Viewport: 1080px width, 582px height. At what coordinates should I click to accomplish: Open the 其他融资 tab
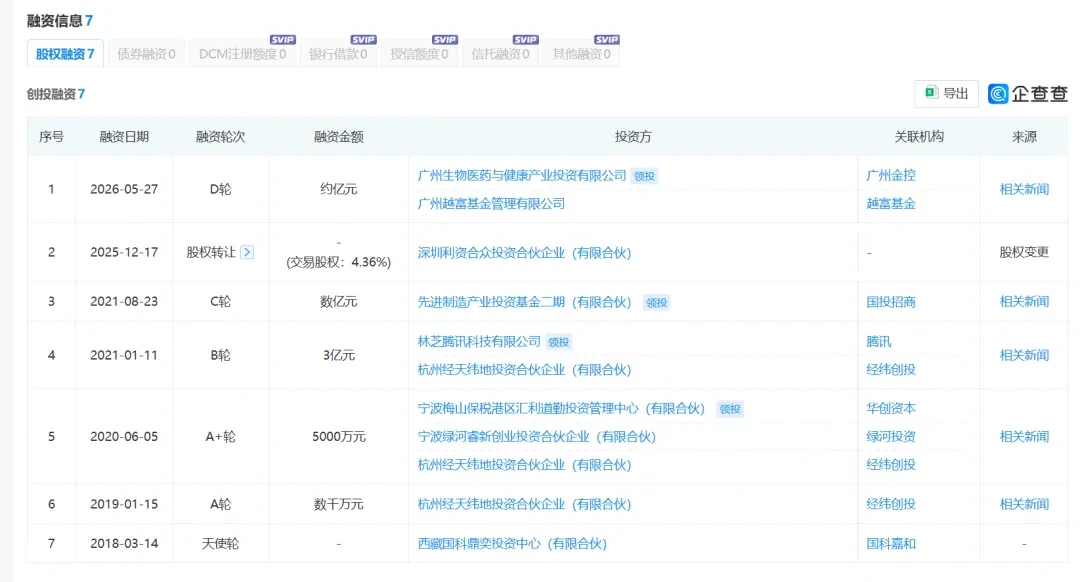pyautogui.click(x=581, y=54)
